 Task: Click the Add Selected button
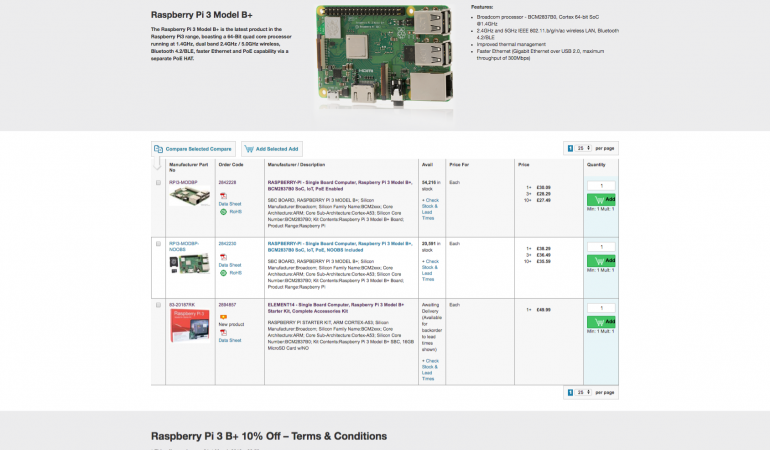[x=272, y=149]
